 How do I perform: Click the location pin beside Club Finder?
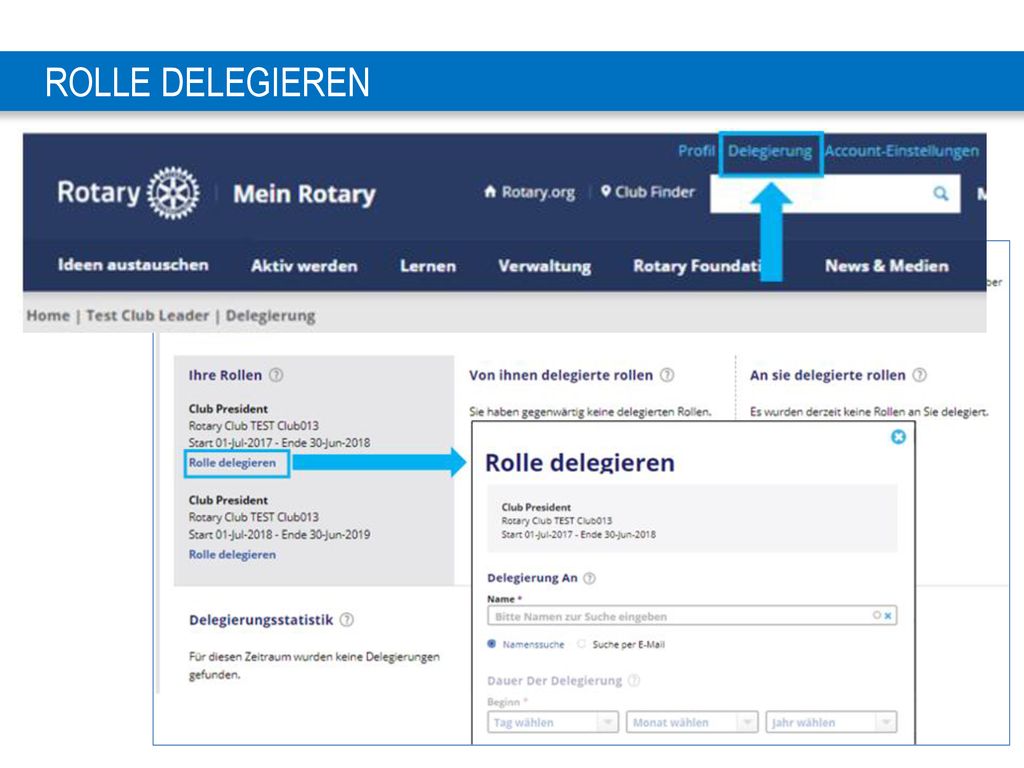click(606, 191)
